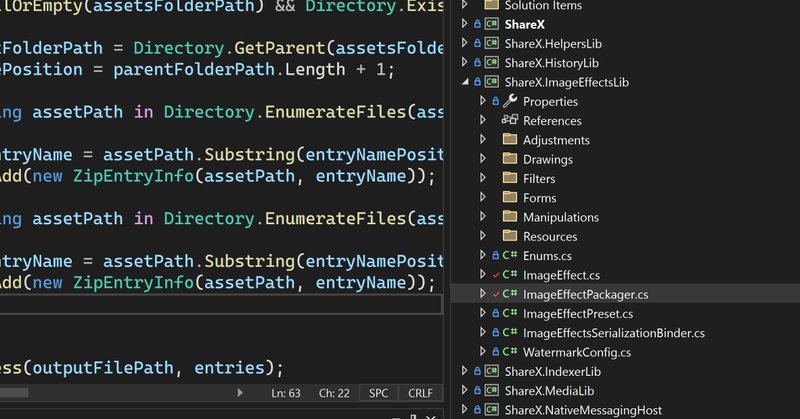Click the Properties wrench icon
800x419 pixels.
pos(510,101)
